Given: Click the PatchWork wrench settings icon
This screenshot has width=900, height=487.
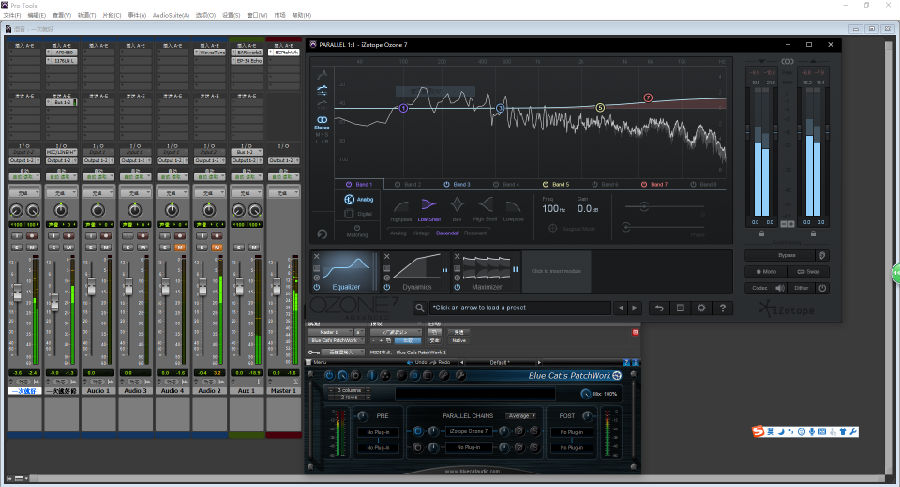Looking at the screenshot, I should [x=460, y=376].
